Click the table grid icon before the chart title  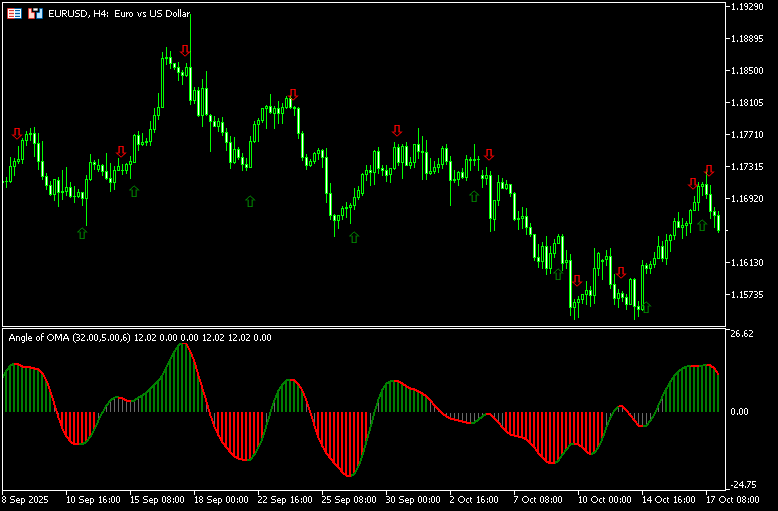pos(15,14)
